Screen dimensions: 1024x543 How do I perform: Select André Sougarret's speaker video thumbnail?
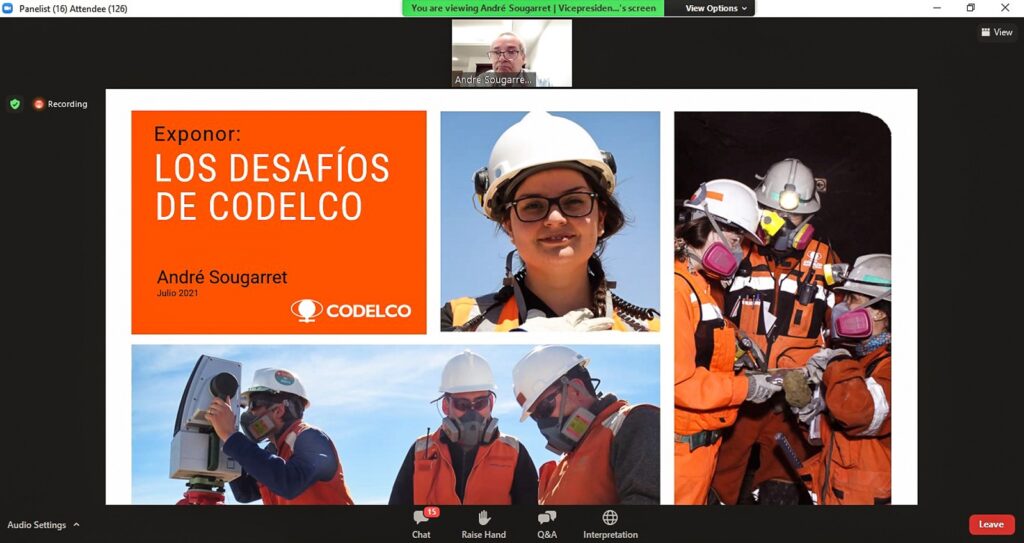coord(511,53)
